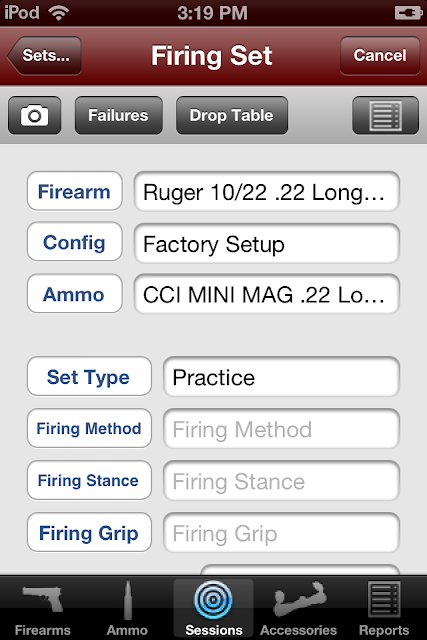Tap the camera icon button
This screenshot has height=640, width=427.
click(35, 116)
